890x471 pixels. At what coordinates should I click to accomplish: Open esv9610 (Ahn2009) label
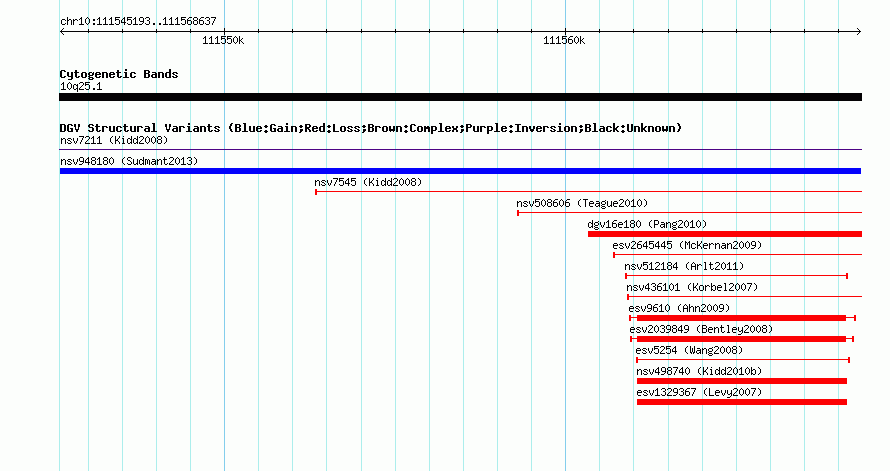coord(679,308)
